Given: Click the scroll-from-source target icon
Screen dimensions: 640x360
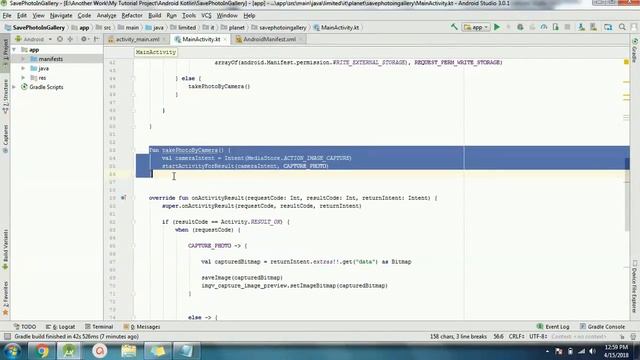Looking at the screenshot, I should click(x=60, y=39).
